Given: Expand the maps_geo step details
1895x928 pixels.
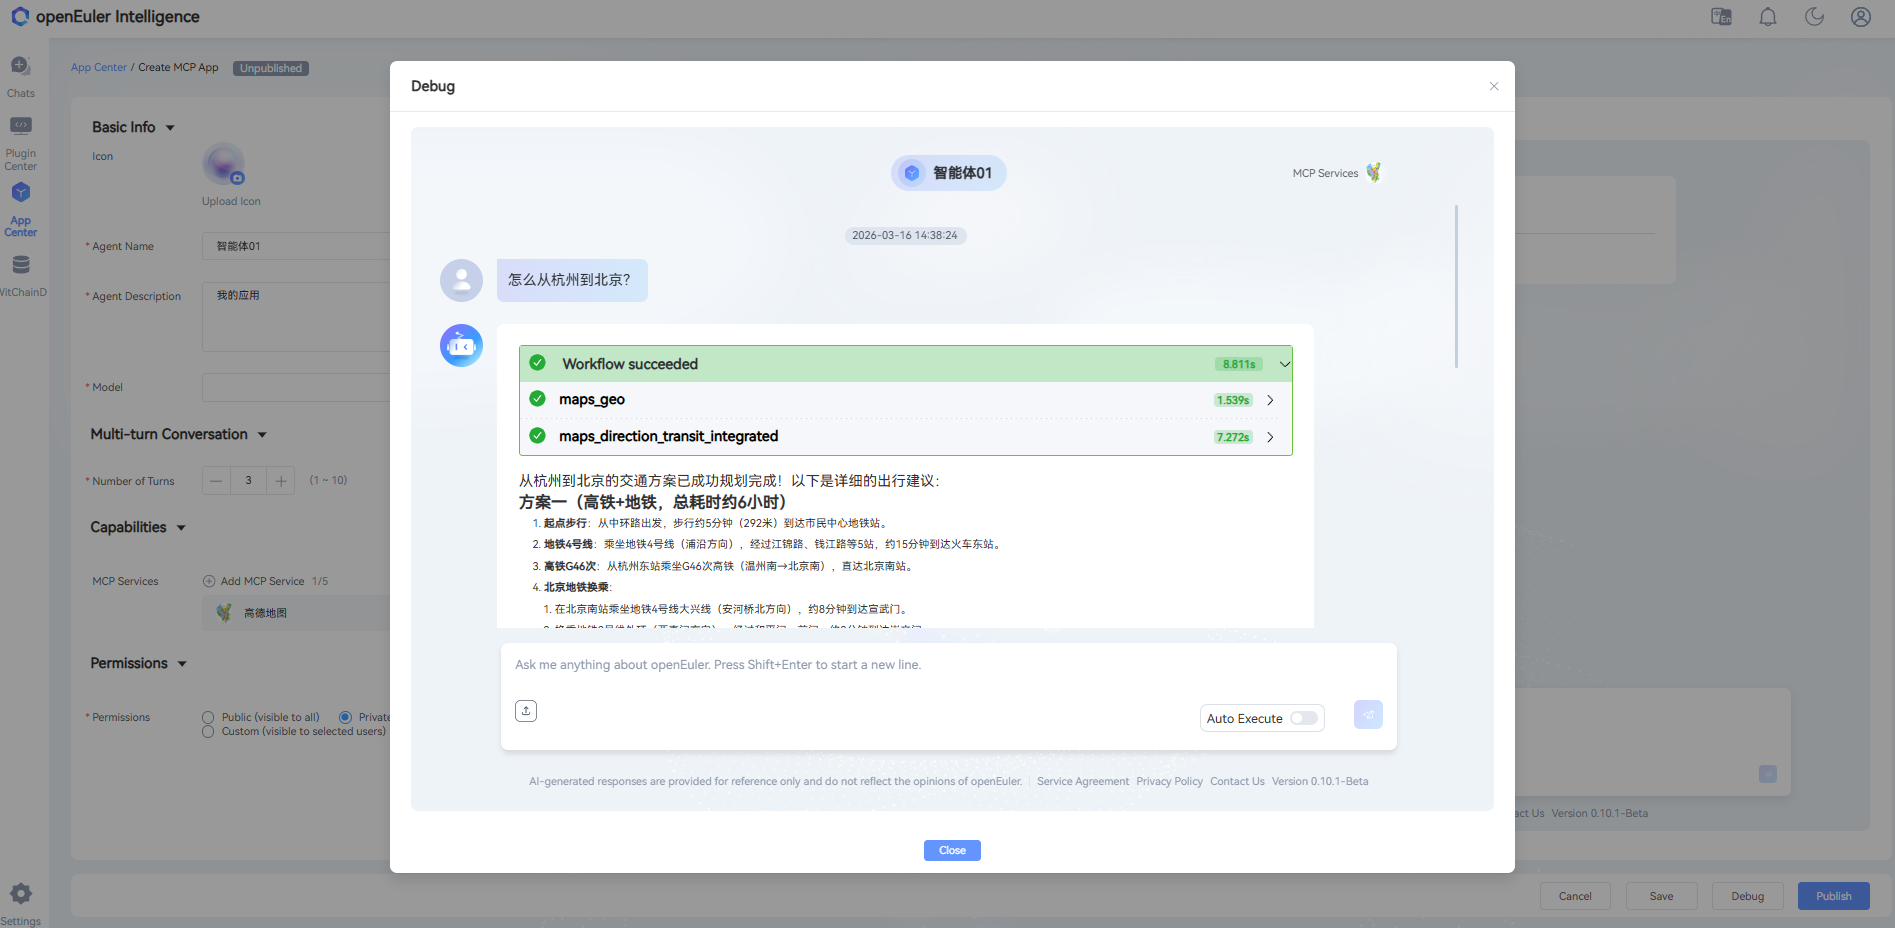Looking at the screenshot, I should pyautogui.click(x=1270, y=400).
